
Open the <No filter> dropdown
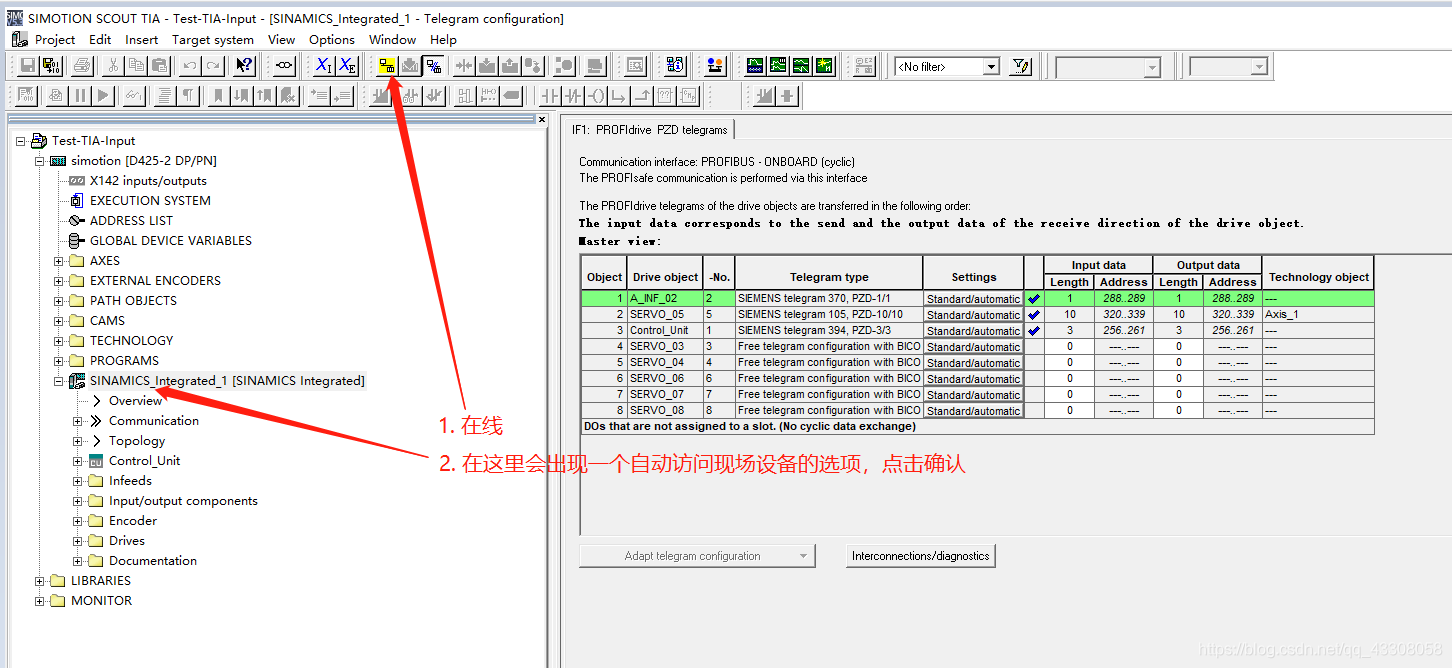991,67
